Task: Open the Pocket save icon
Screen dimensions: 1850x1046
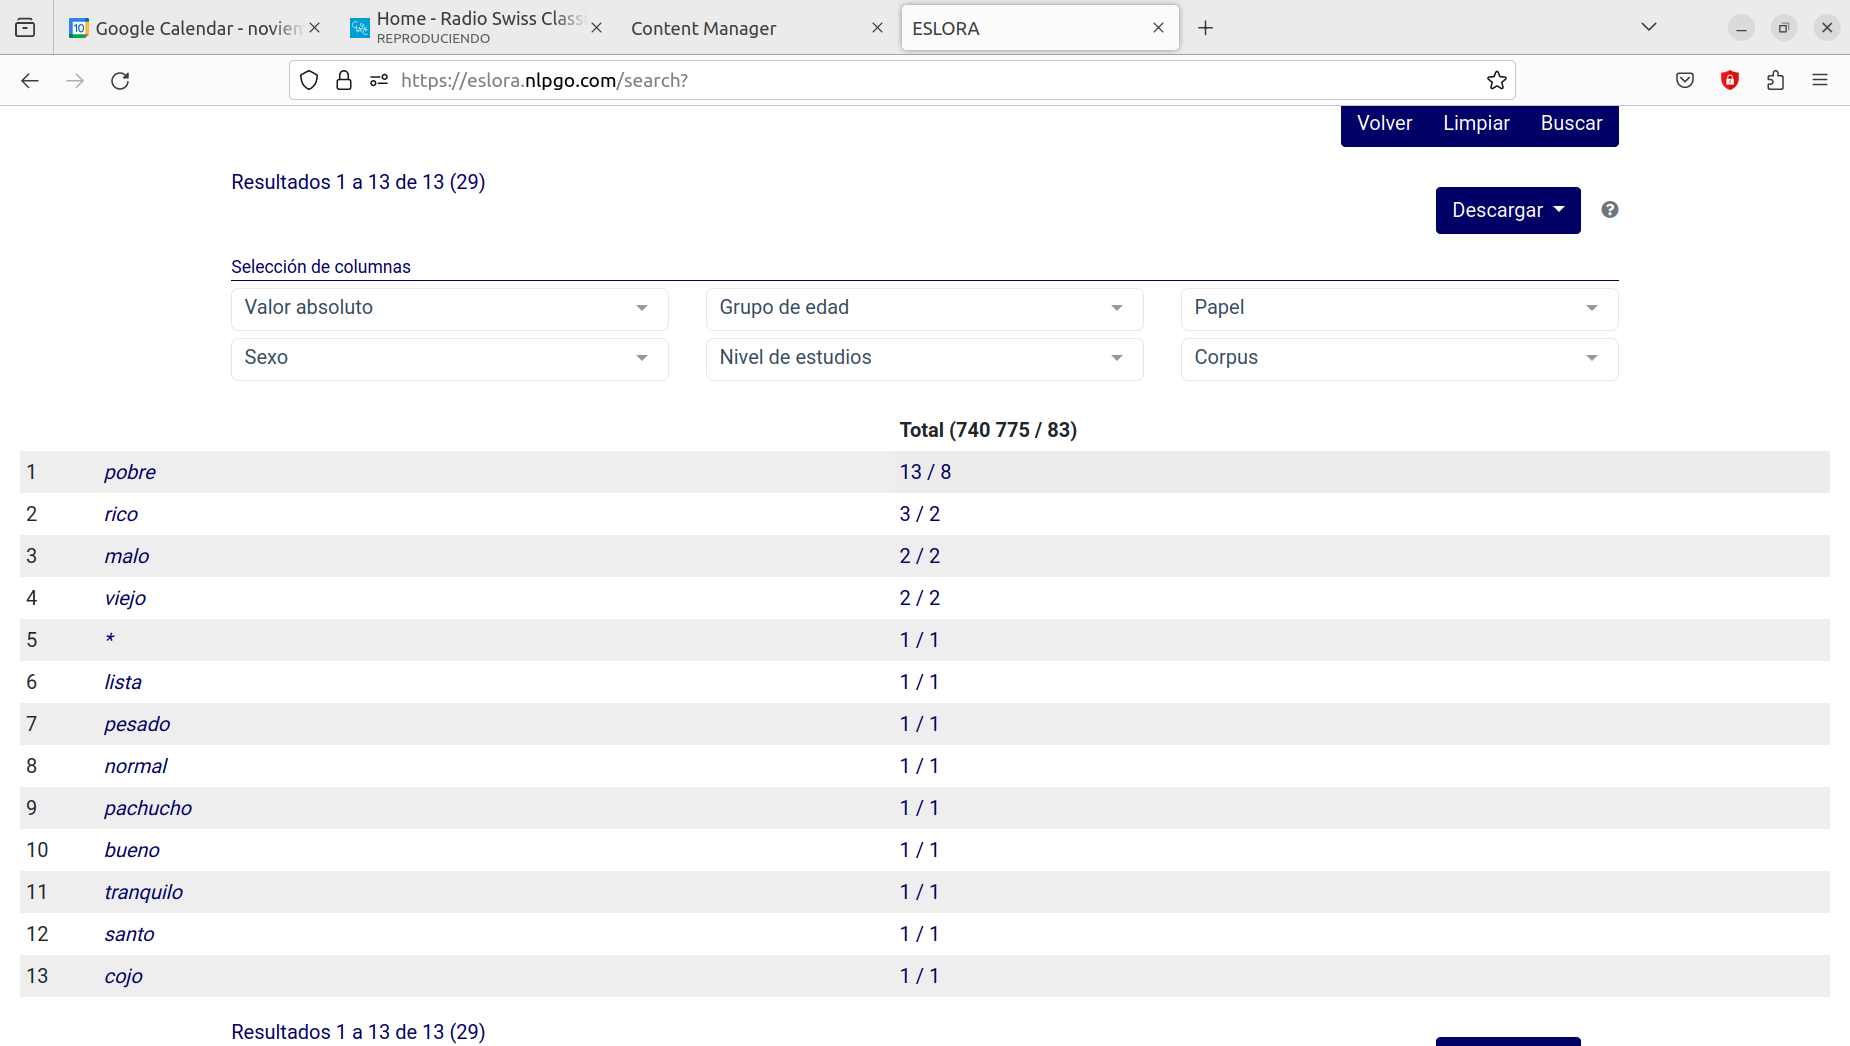Action: pos(1685,81)
